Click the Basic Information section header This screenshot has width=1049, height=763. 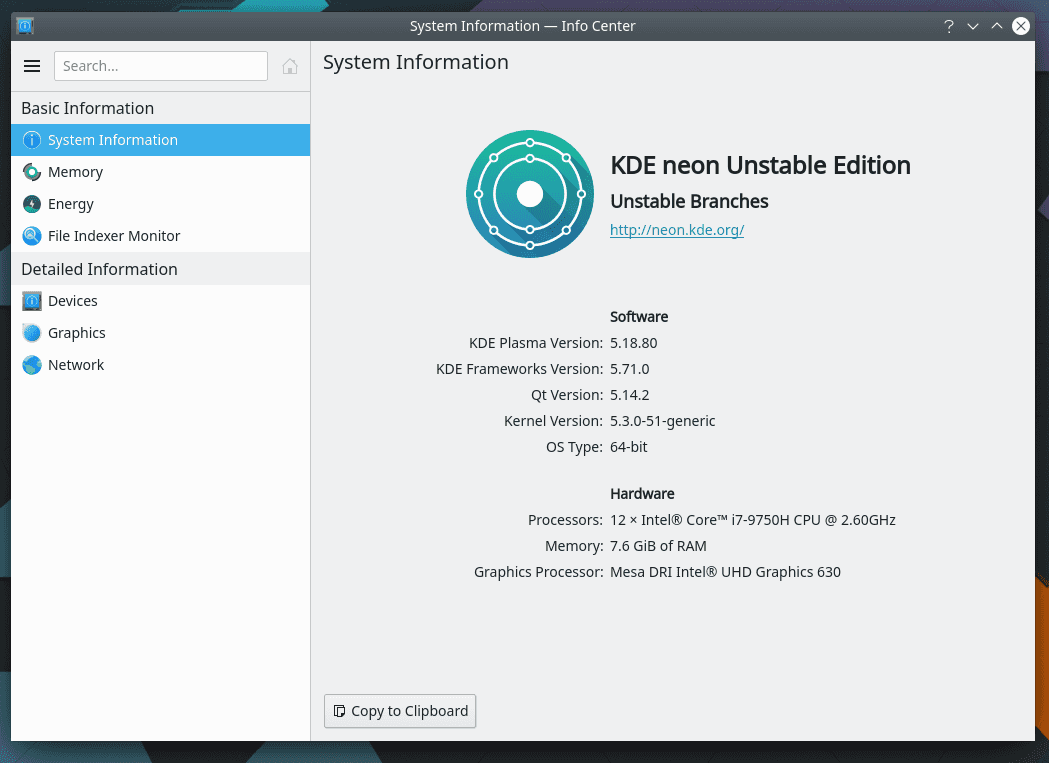pyautogui.click(x=87, y=108)
